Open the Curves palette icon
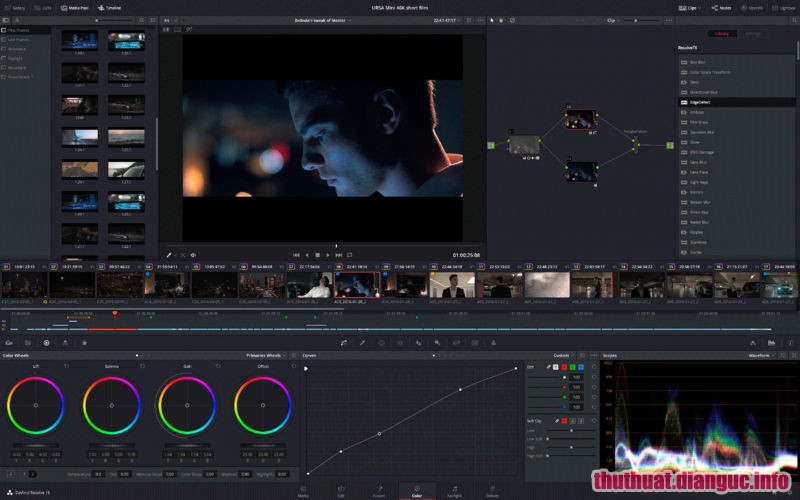This screenshot has width=800, height=500. coord(344,343)
